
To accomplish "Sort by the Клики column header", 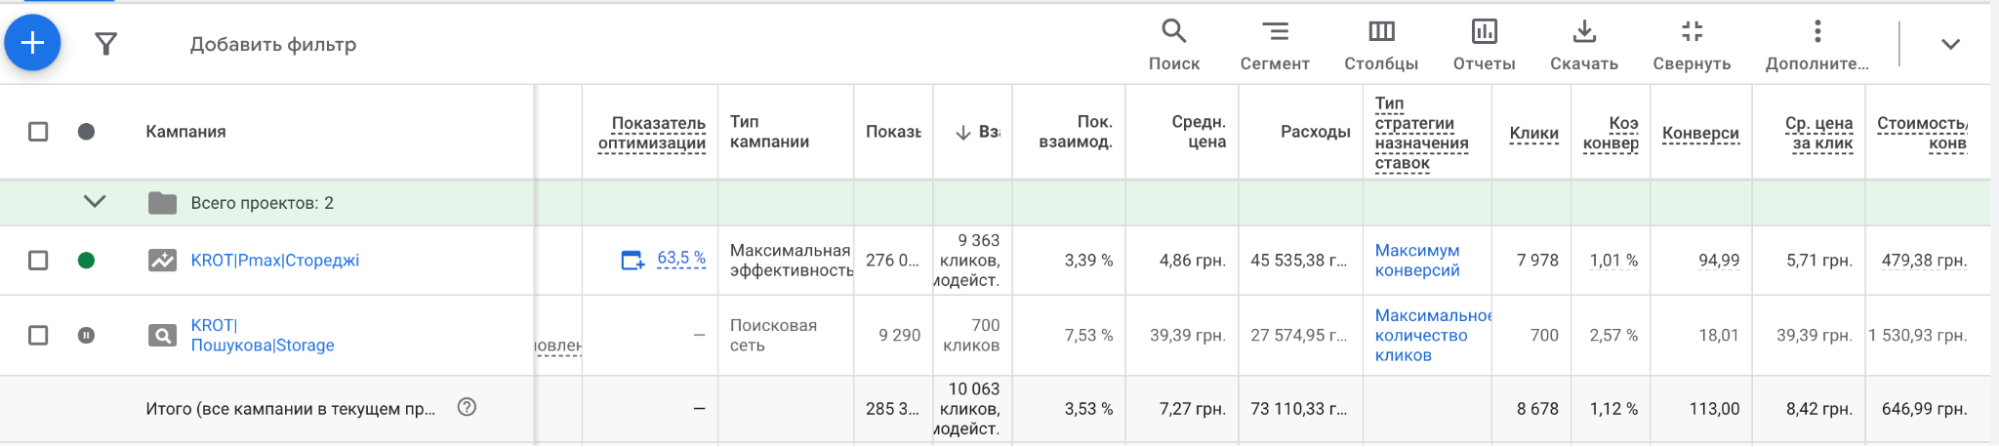I will (1534, 133).
